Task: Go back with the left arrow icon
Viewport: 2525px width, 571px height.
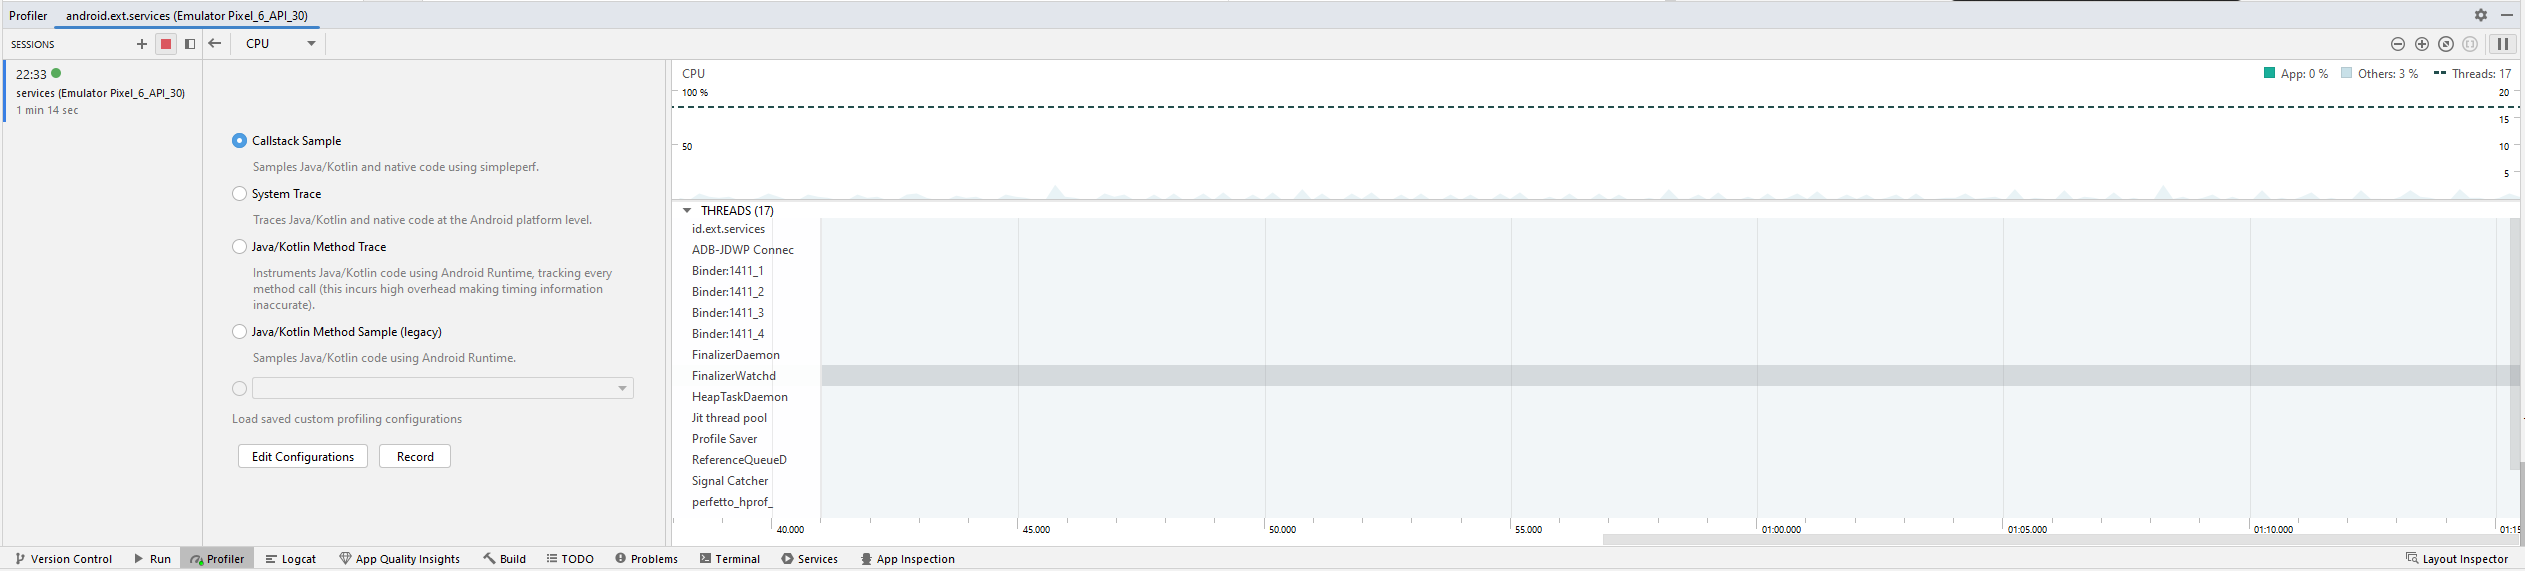Action: click(215, 44)
